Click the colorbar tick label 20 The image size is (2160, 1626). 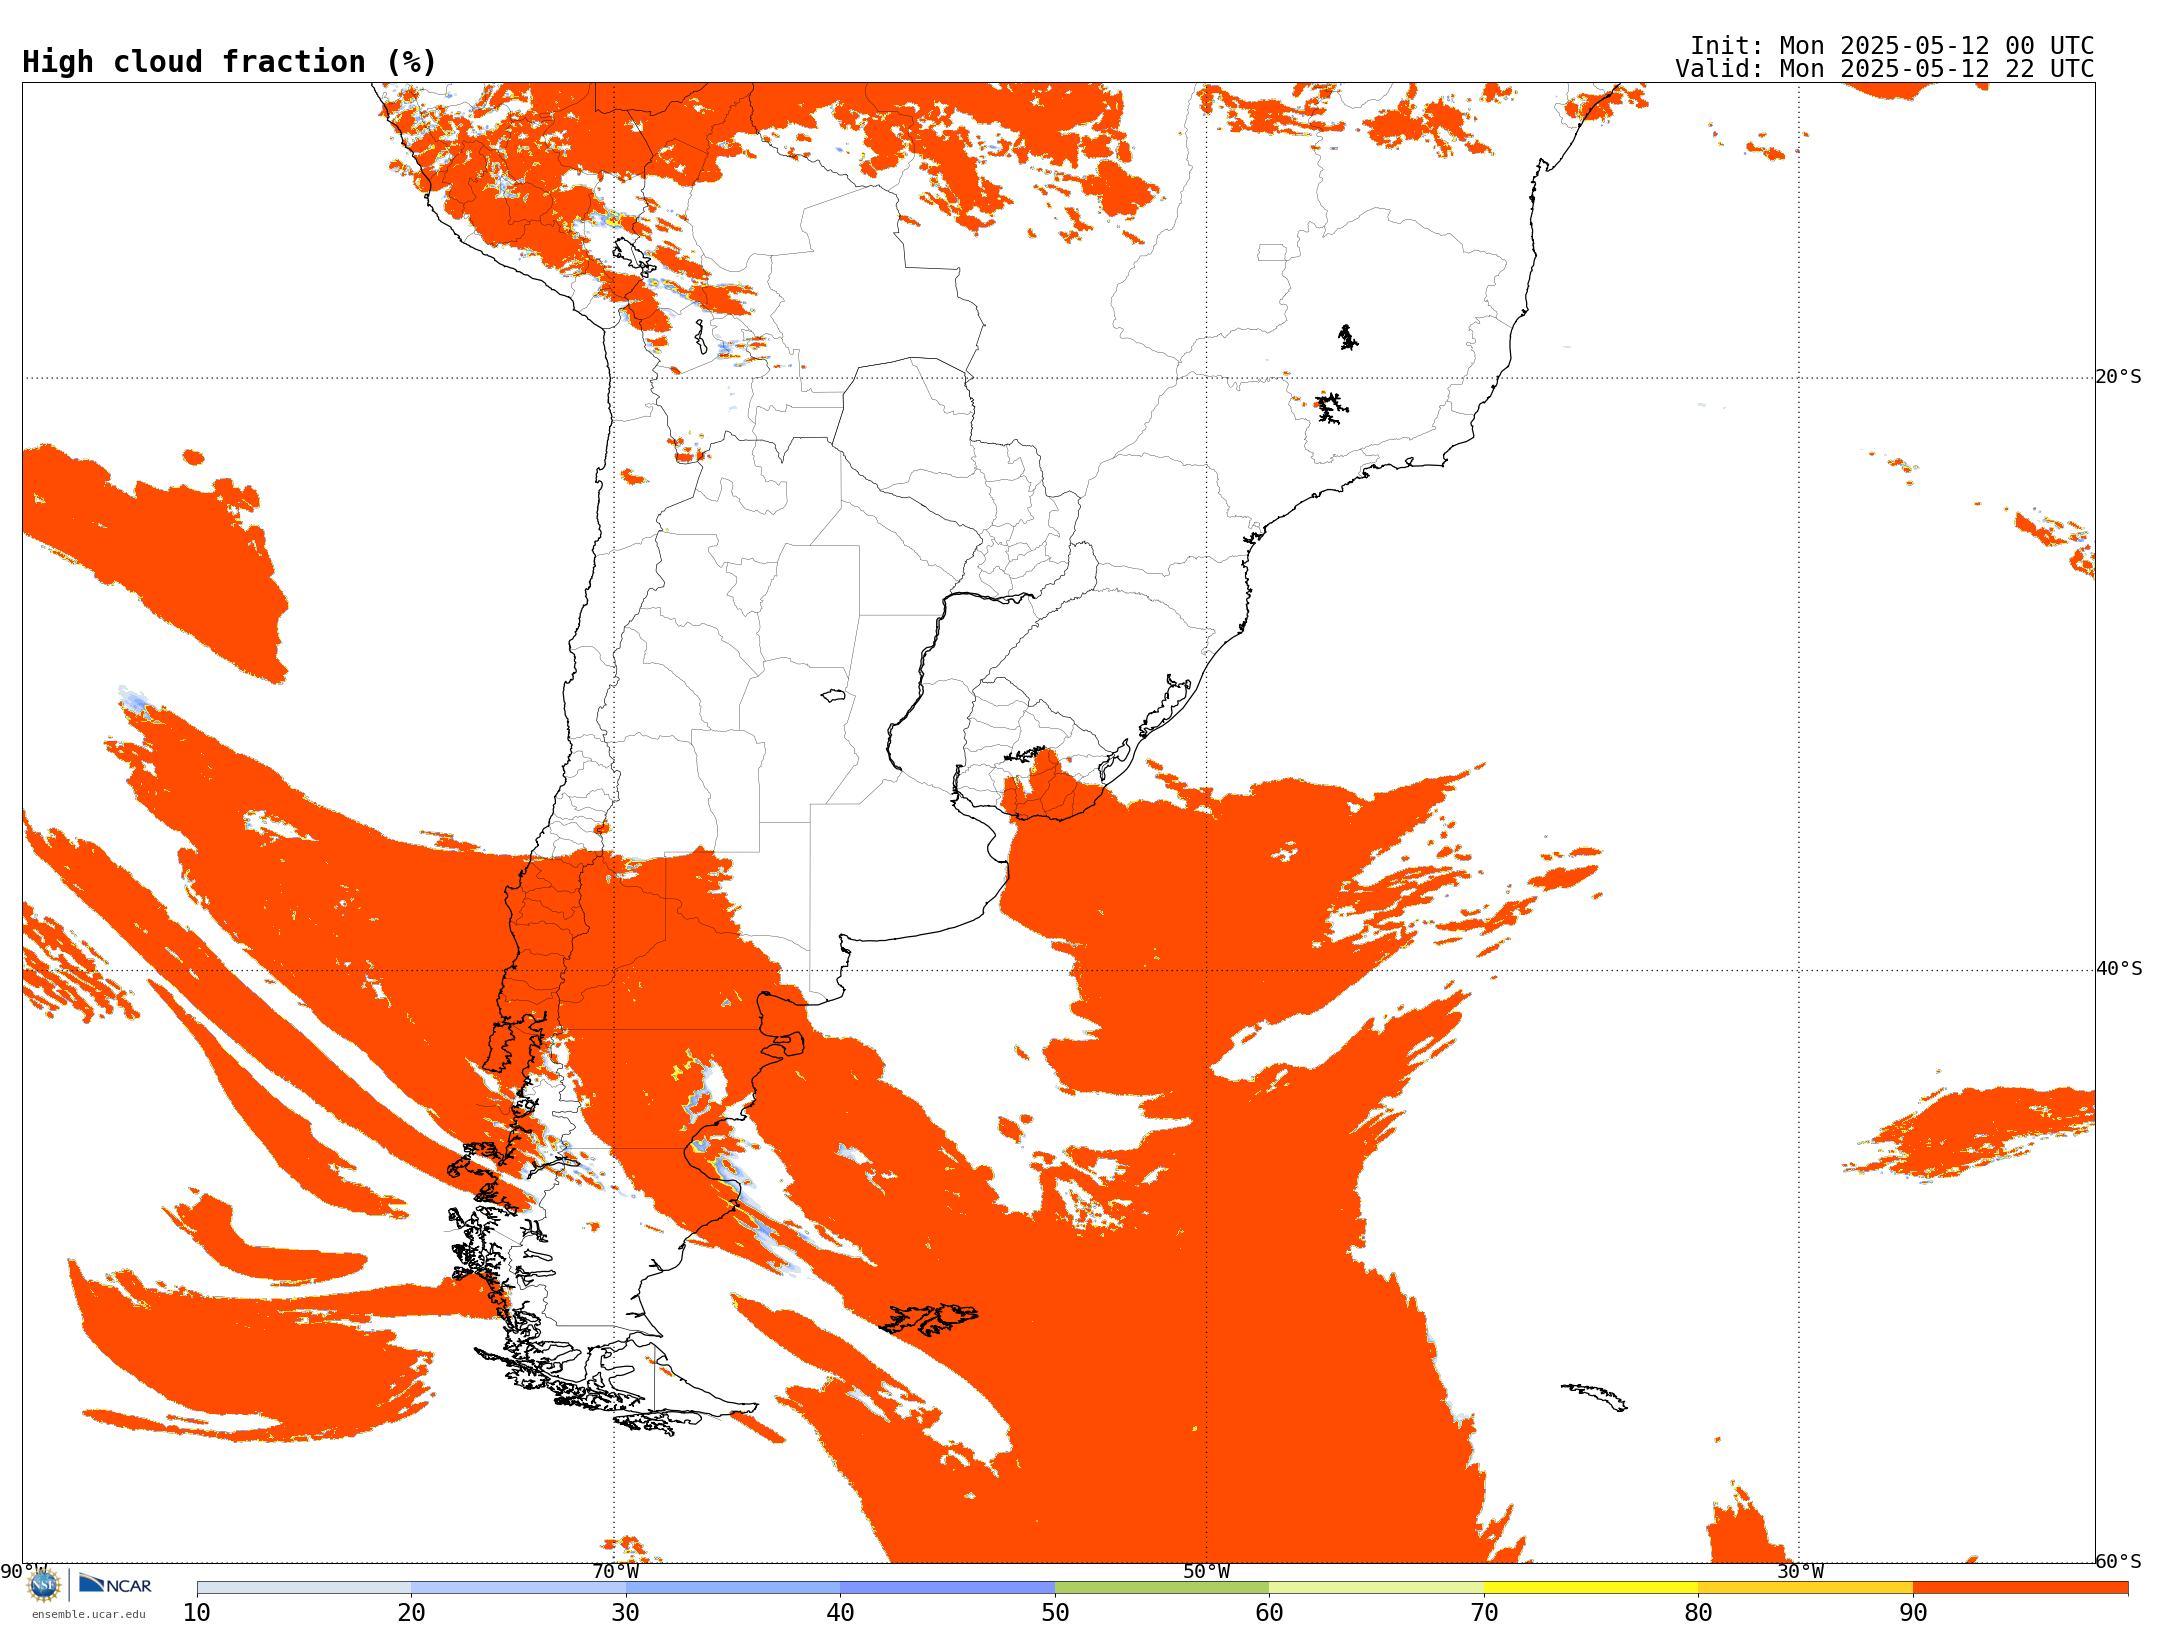(411, 1613)
